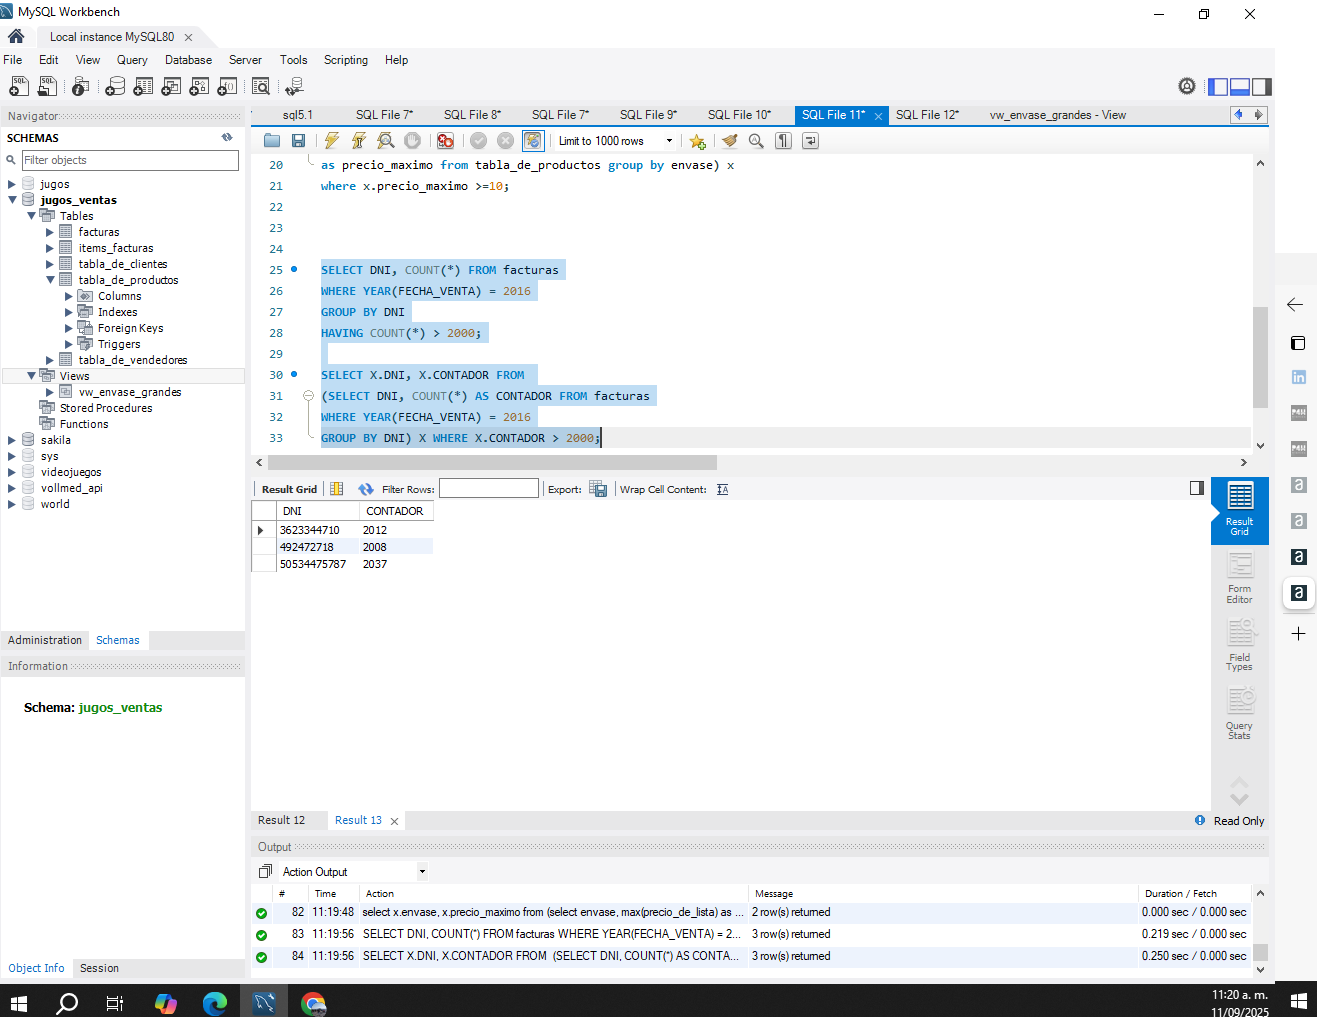Screen dimensions: 1317x1017
Task: Switch to the Session tab
Action: 99,968
